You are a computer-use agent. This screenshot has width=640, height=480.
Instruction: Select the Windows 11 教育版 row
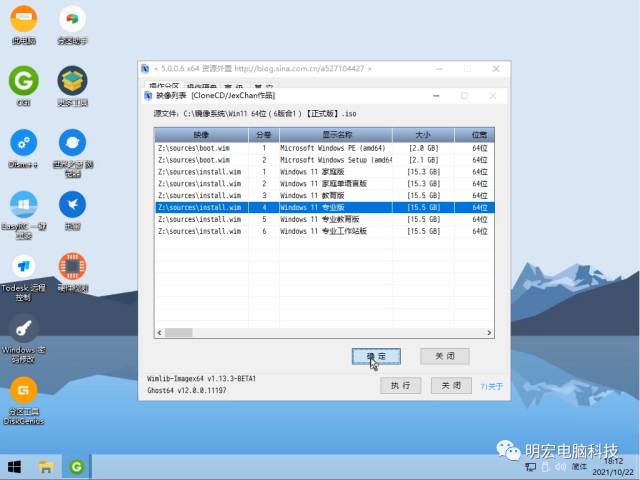point(324,196)
